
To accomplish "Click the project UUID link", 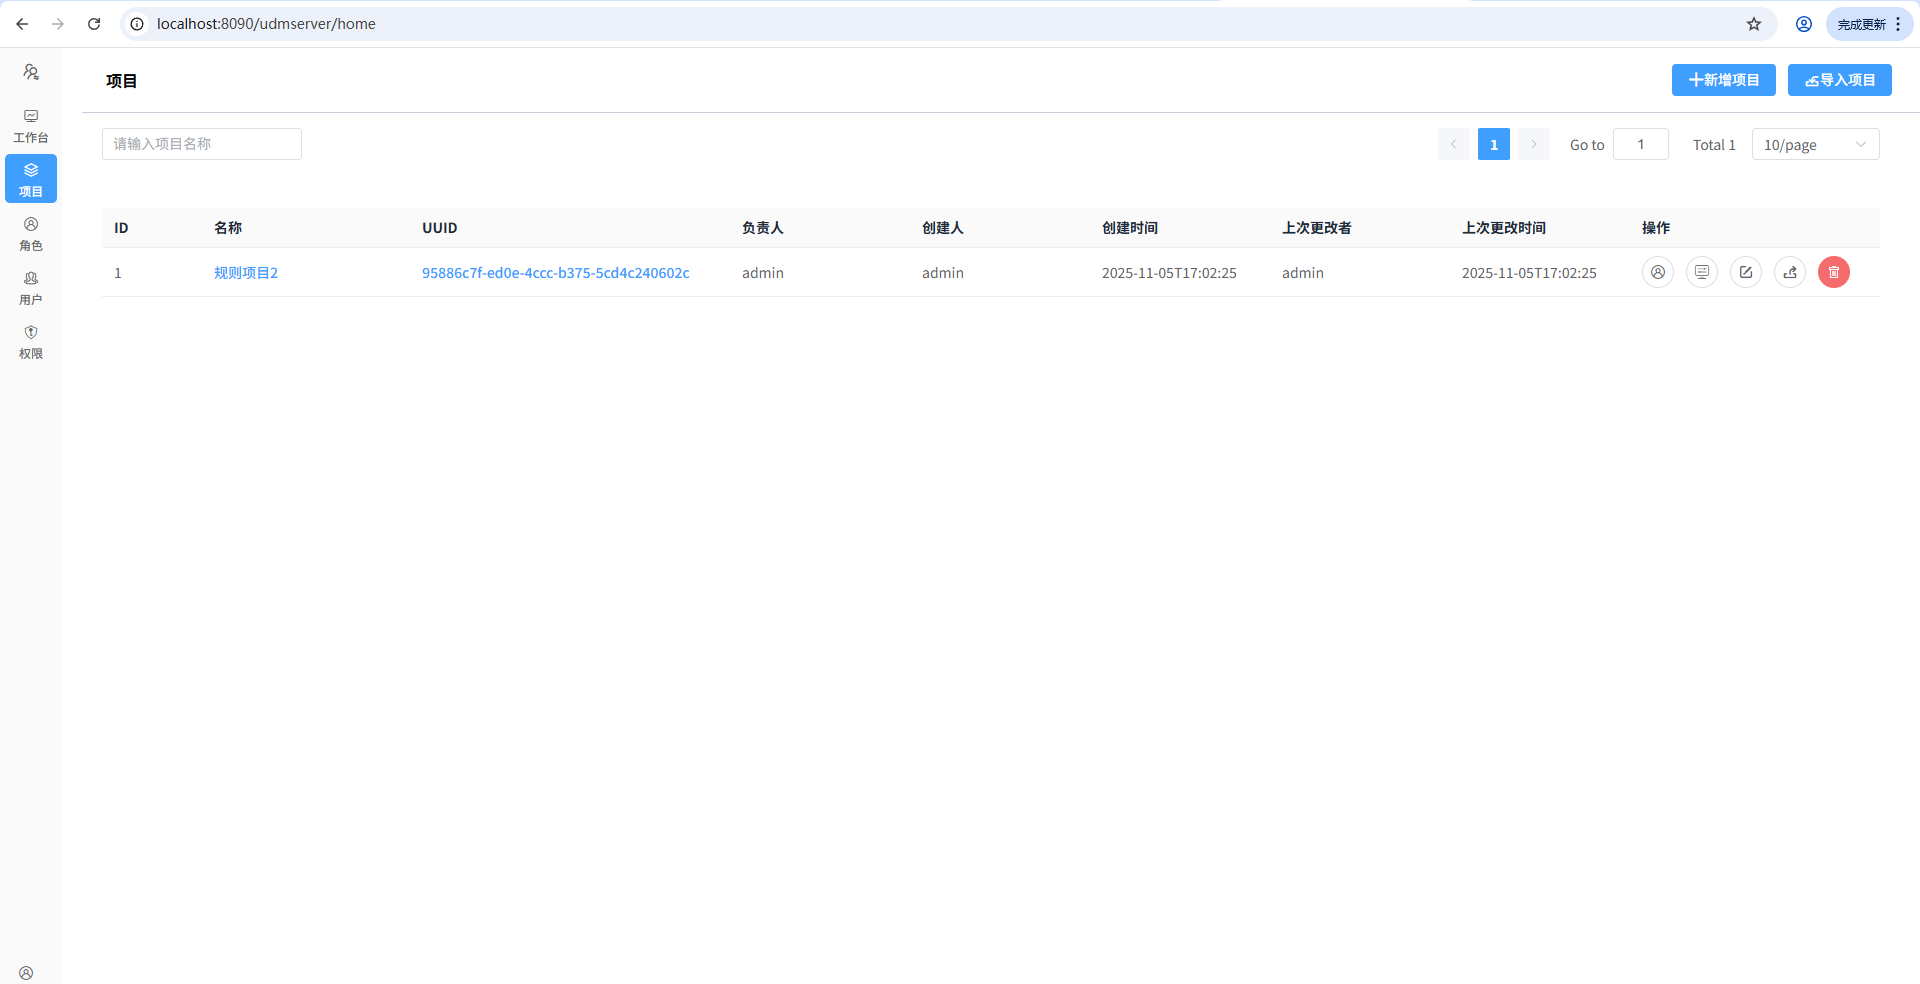I will [x=555, y=273].
